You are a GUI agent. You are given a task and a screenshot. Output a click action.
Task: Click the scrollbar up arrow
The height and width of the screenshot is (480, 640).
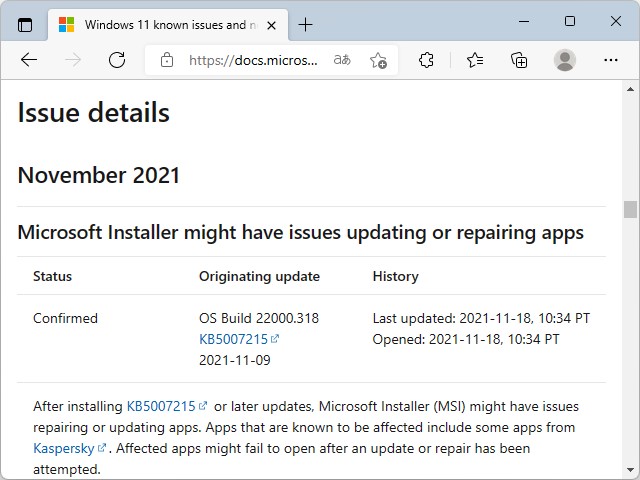click(x=630, y=89)
